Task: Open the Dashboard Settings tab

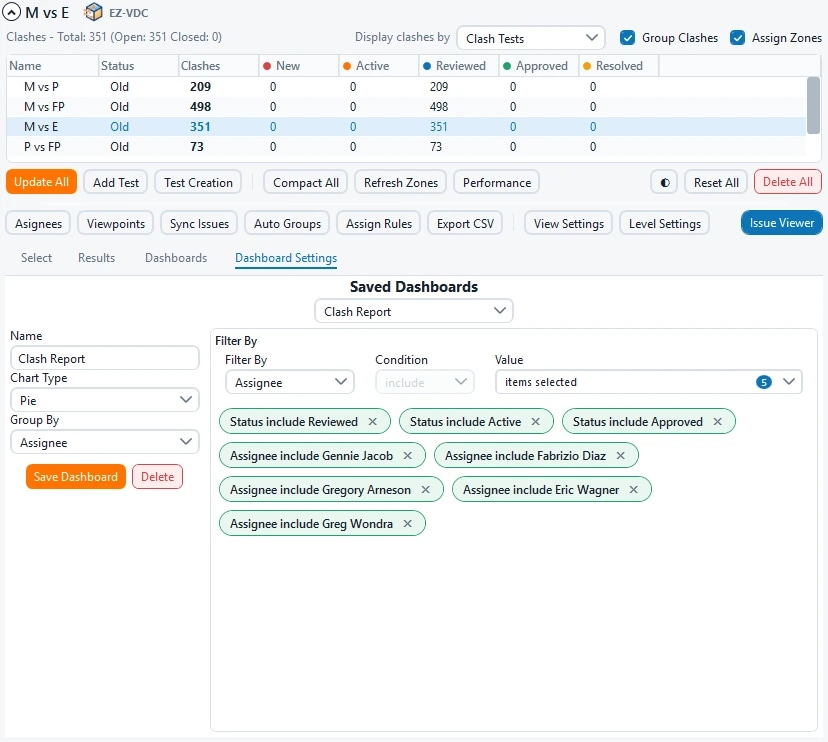Action: coord(286,258)
